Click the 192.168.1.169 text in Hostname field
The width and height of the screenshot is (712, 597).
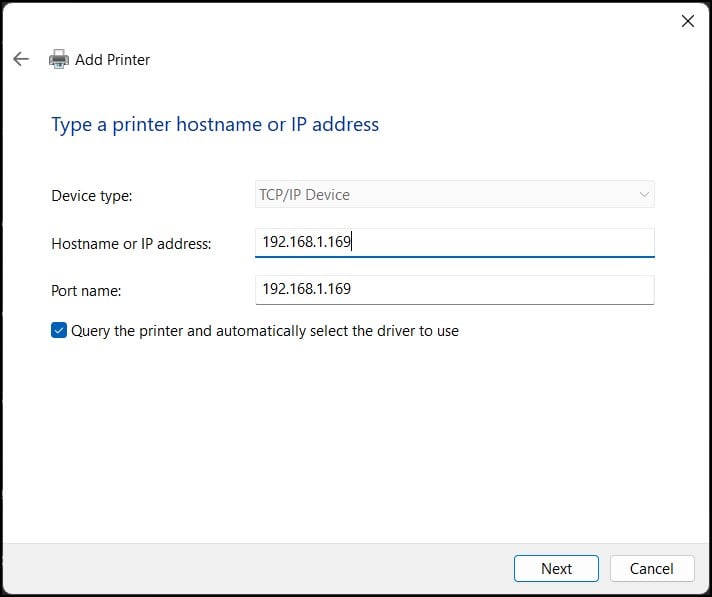point(307,242)
